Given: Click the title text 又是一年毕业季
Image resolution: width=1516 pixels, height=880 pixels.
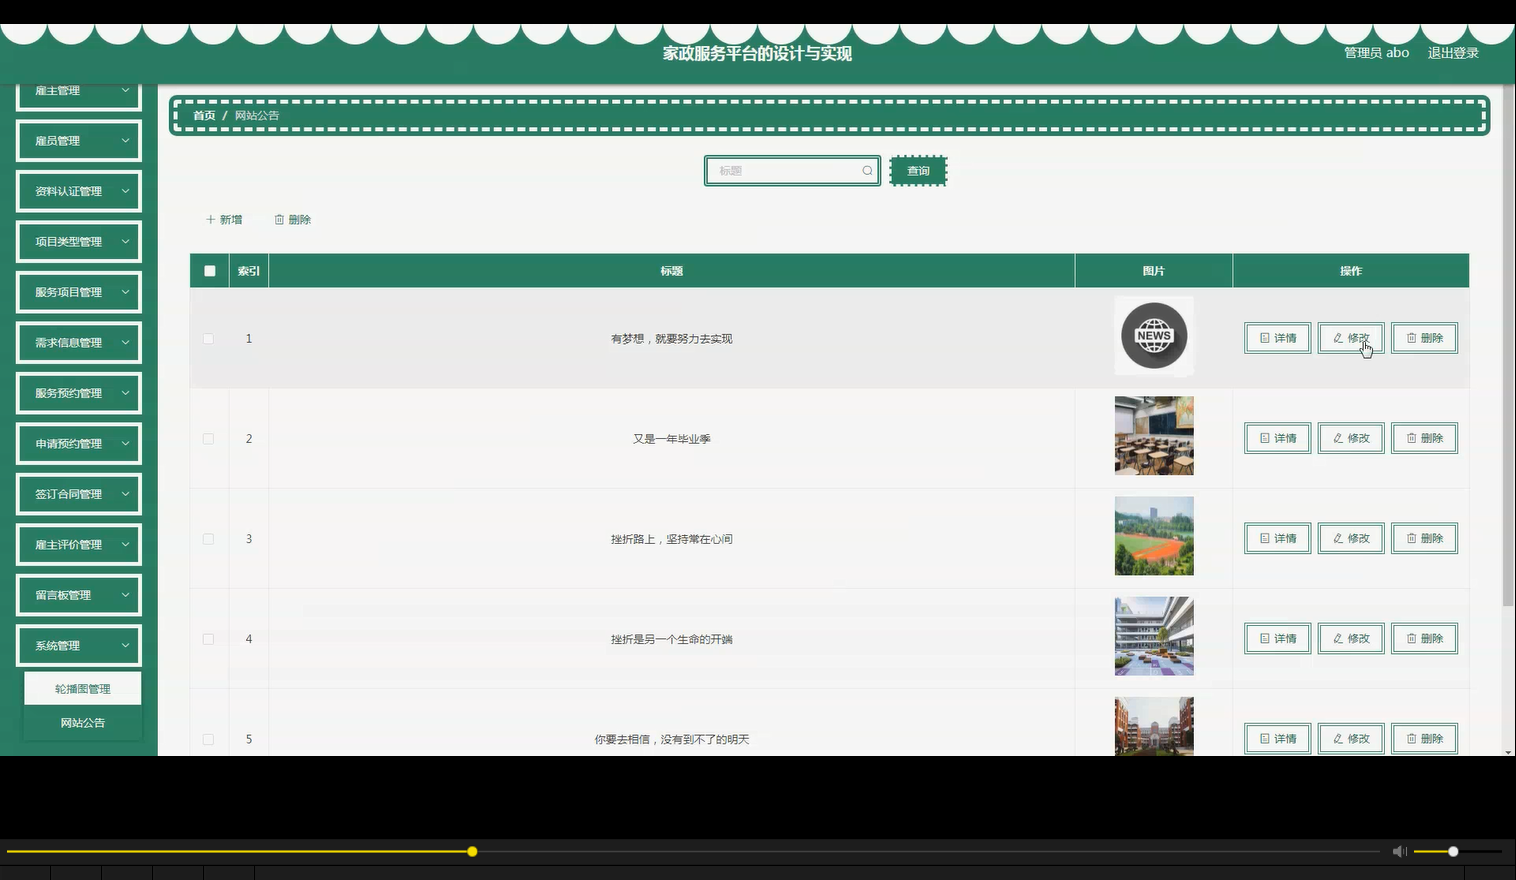Looking at the screenshot, I should [x=672, y=439].
